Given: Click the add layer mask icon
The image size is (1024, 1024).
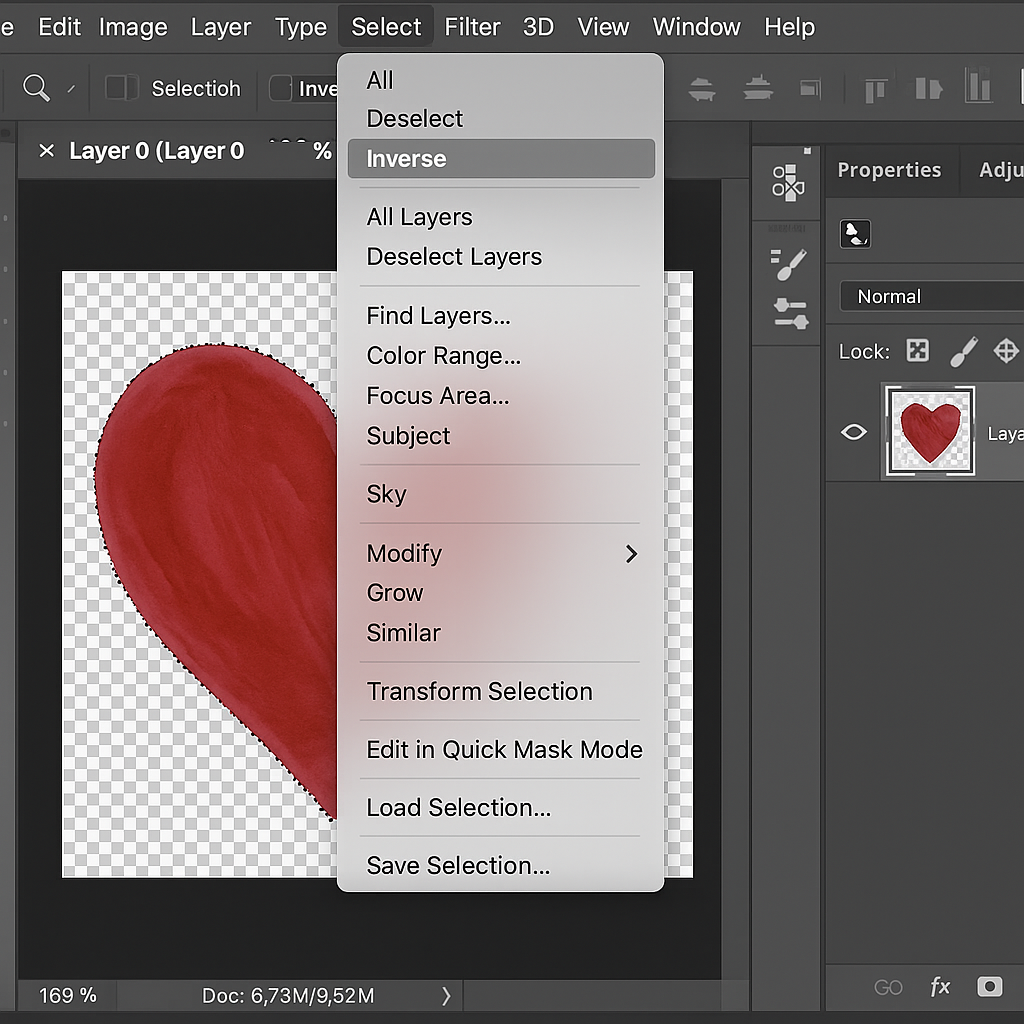Looking at the screenshot, I should (x=989, y=987).
